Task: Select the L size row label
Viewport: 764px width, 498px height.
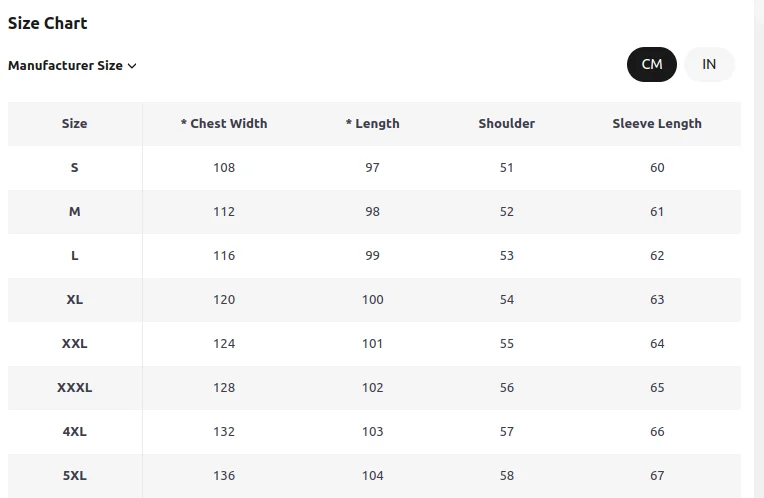Action: pos(75,255)
